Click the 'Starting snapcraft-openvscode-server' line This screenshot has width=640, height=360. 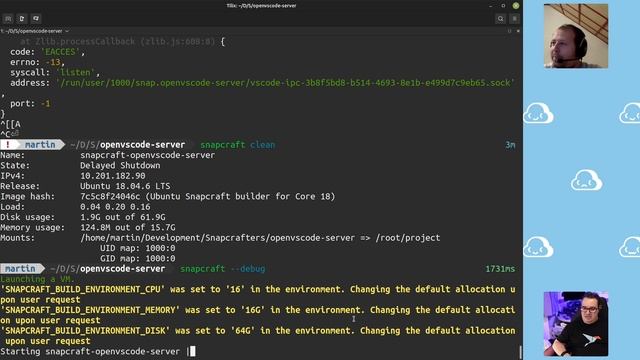coord(90,351)
